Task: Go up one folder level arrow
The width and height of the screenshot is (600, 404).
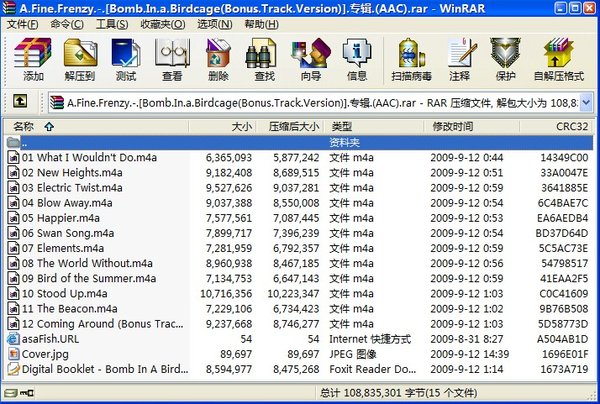Action: tap(20, 101)
